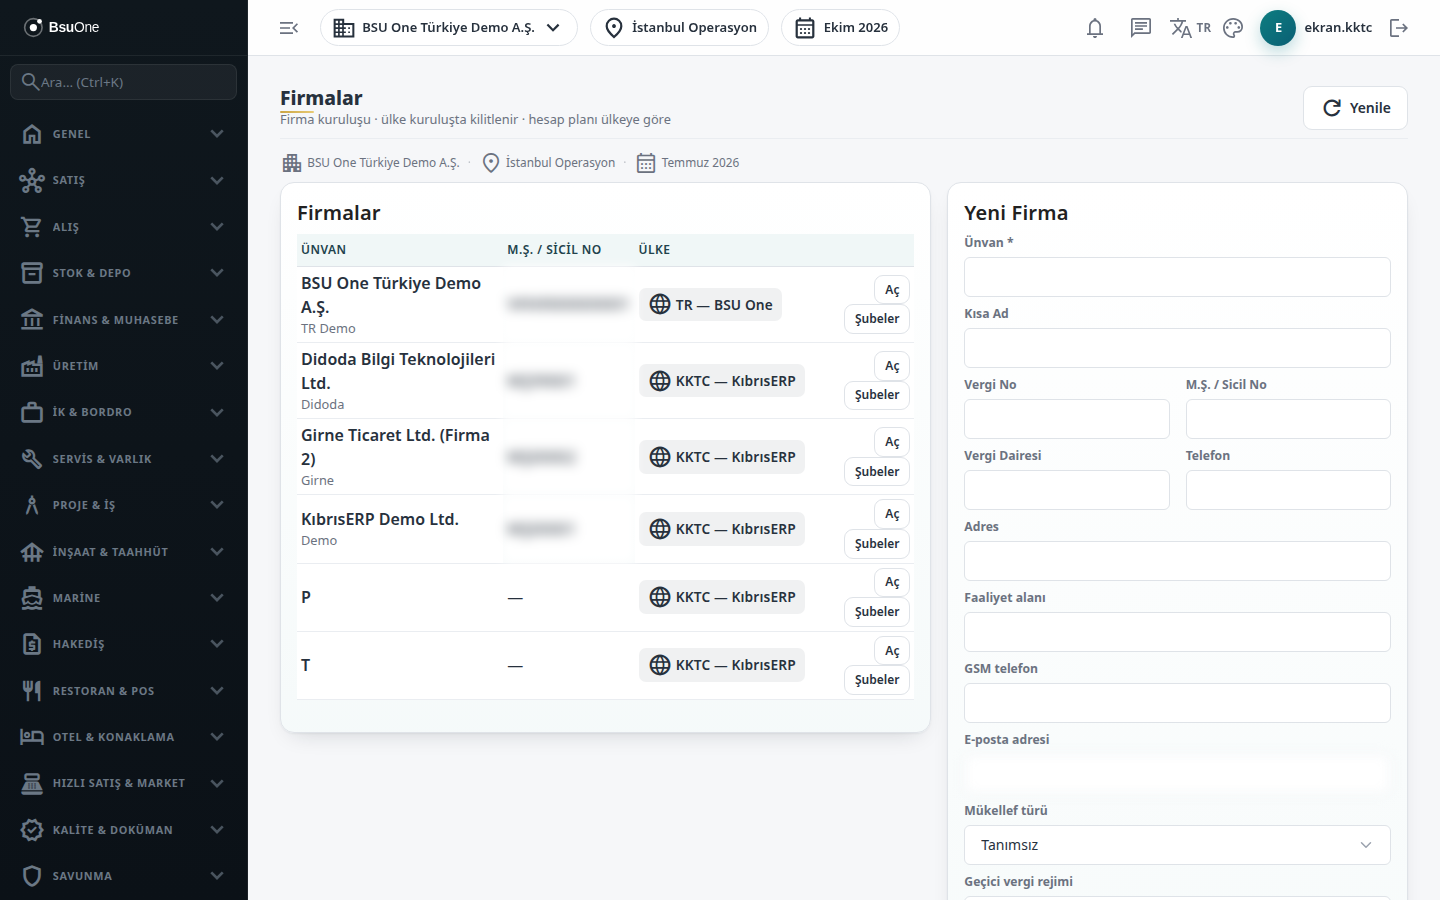Screen dimensions: 1440x900
Task: Open the Otel & Konaklama menu item
Action: (124, 737)
